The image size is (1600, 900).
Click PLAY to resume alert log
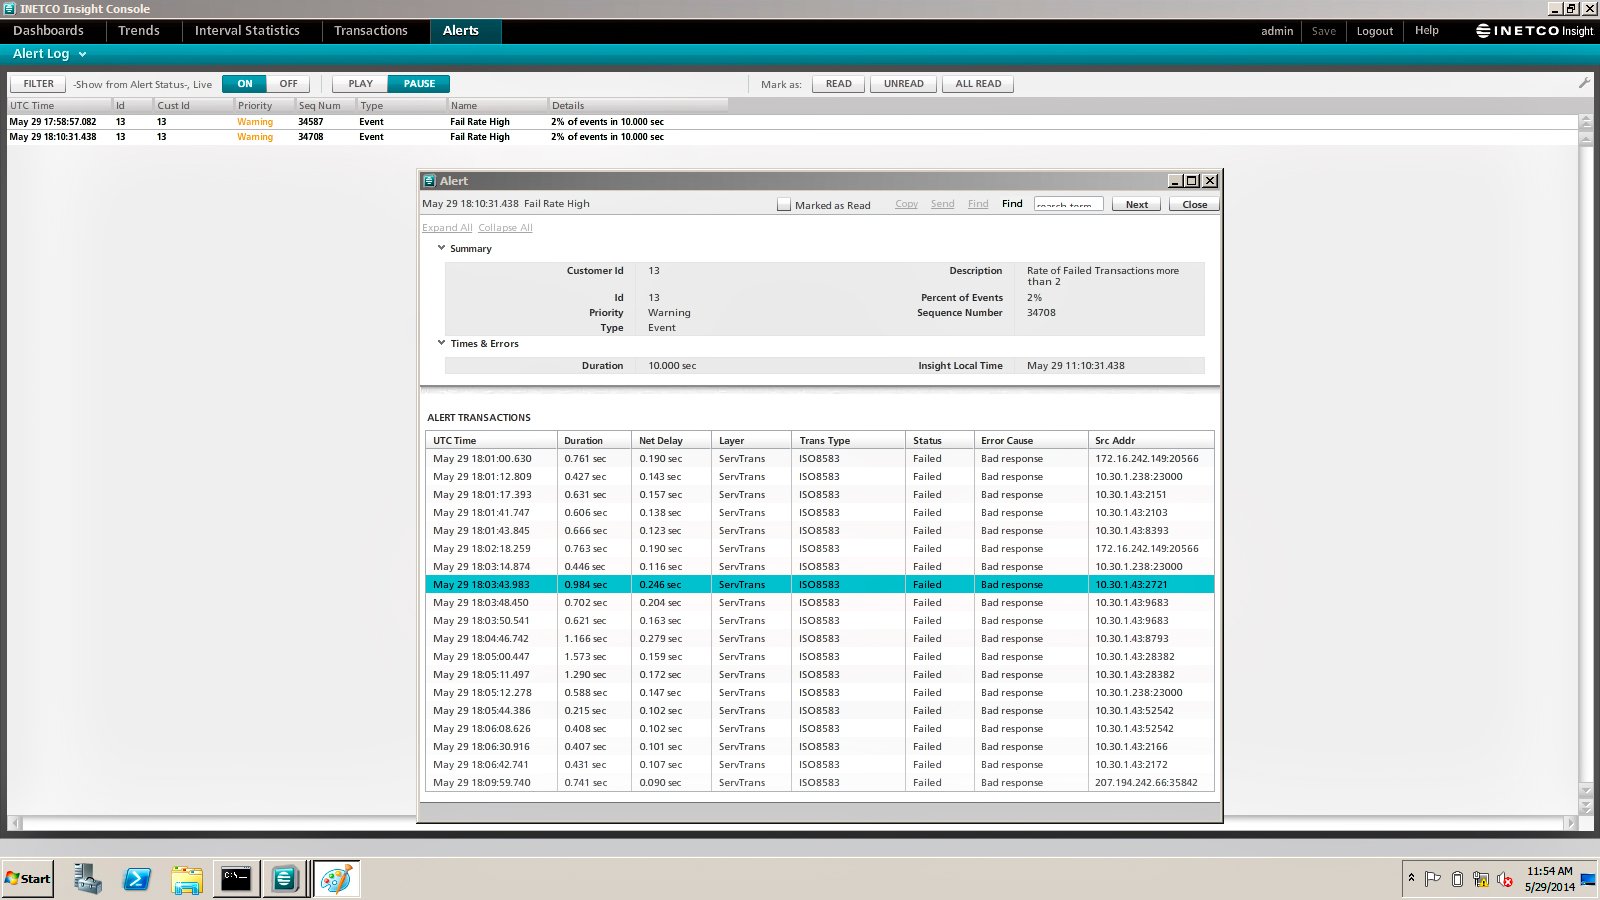point(360,84)
